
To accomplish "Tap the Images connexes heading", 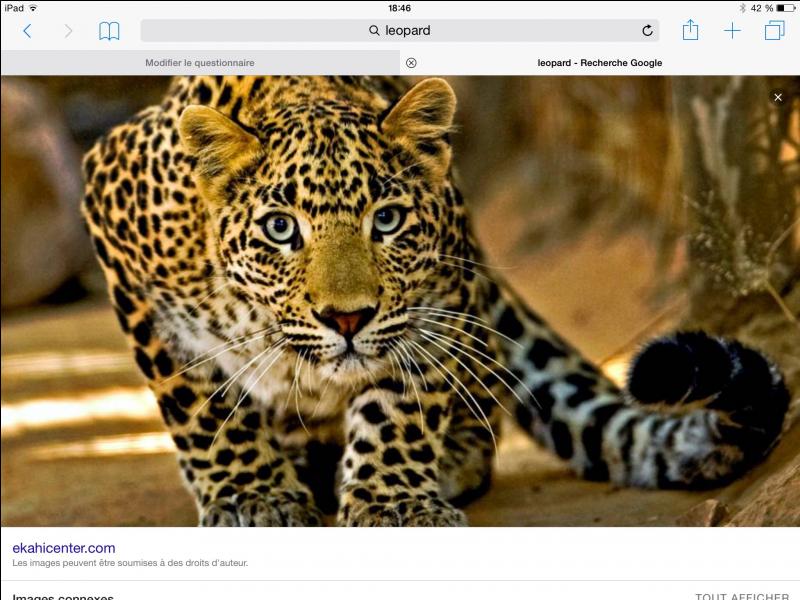I will pos(63,596).
